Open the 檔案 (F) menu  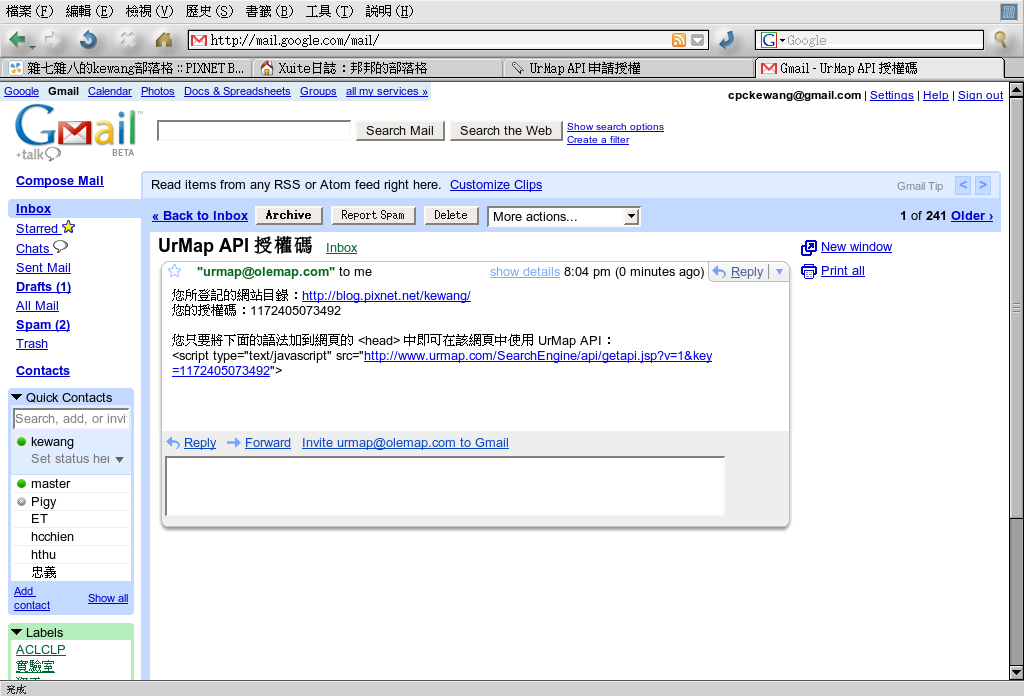[29, 11]
